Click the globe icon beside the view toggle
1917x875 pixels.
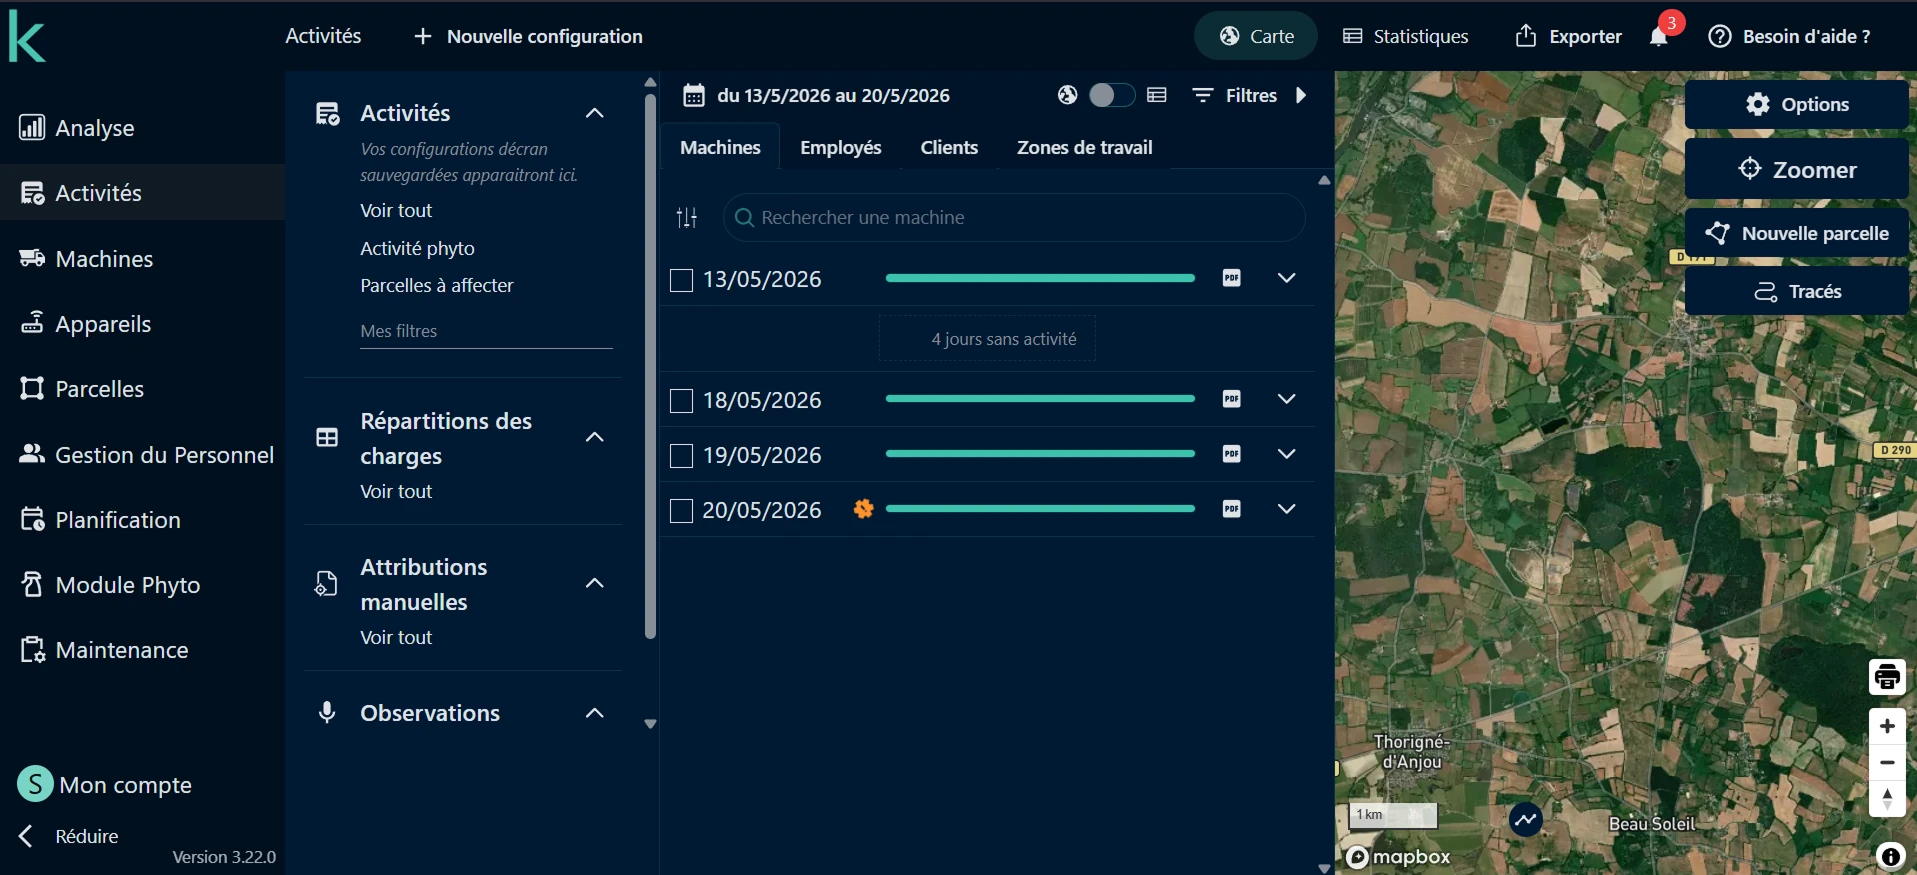(1068, 95)
